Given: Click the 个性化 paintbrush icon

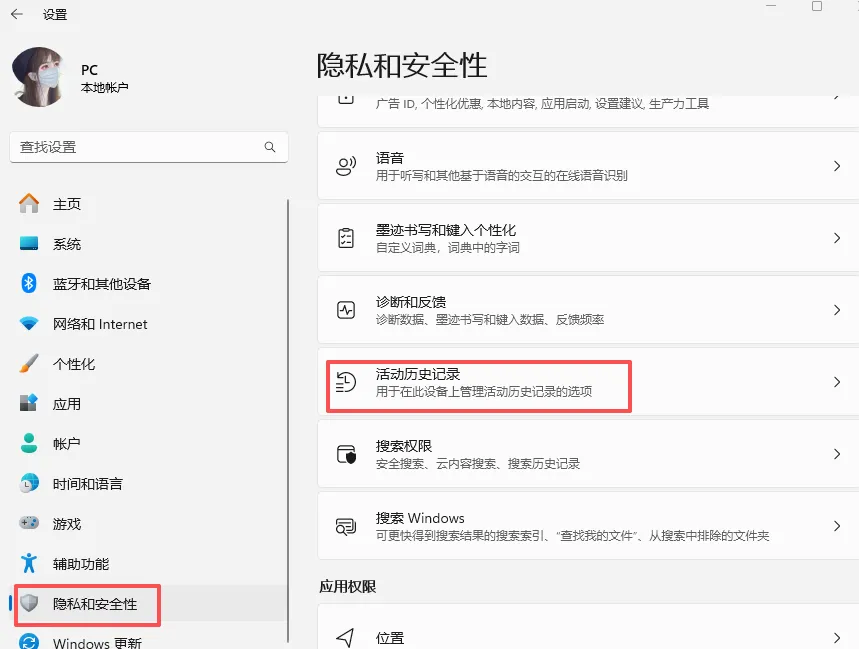Looking at the screenshot, I should (x=29, y=364).
